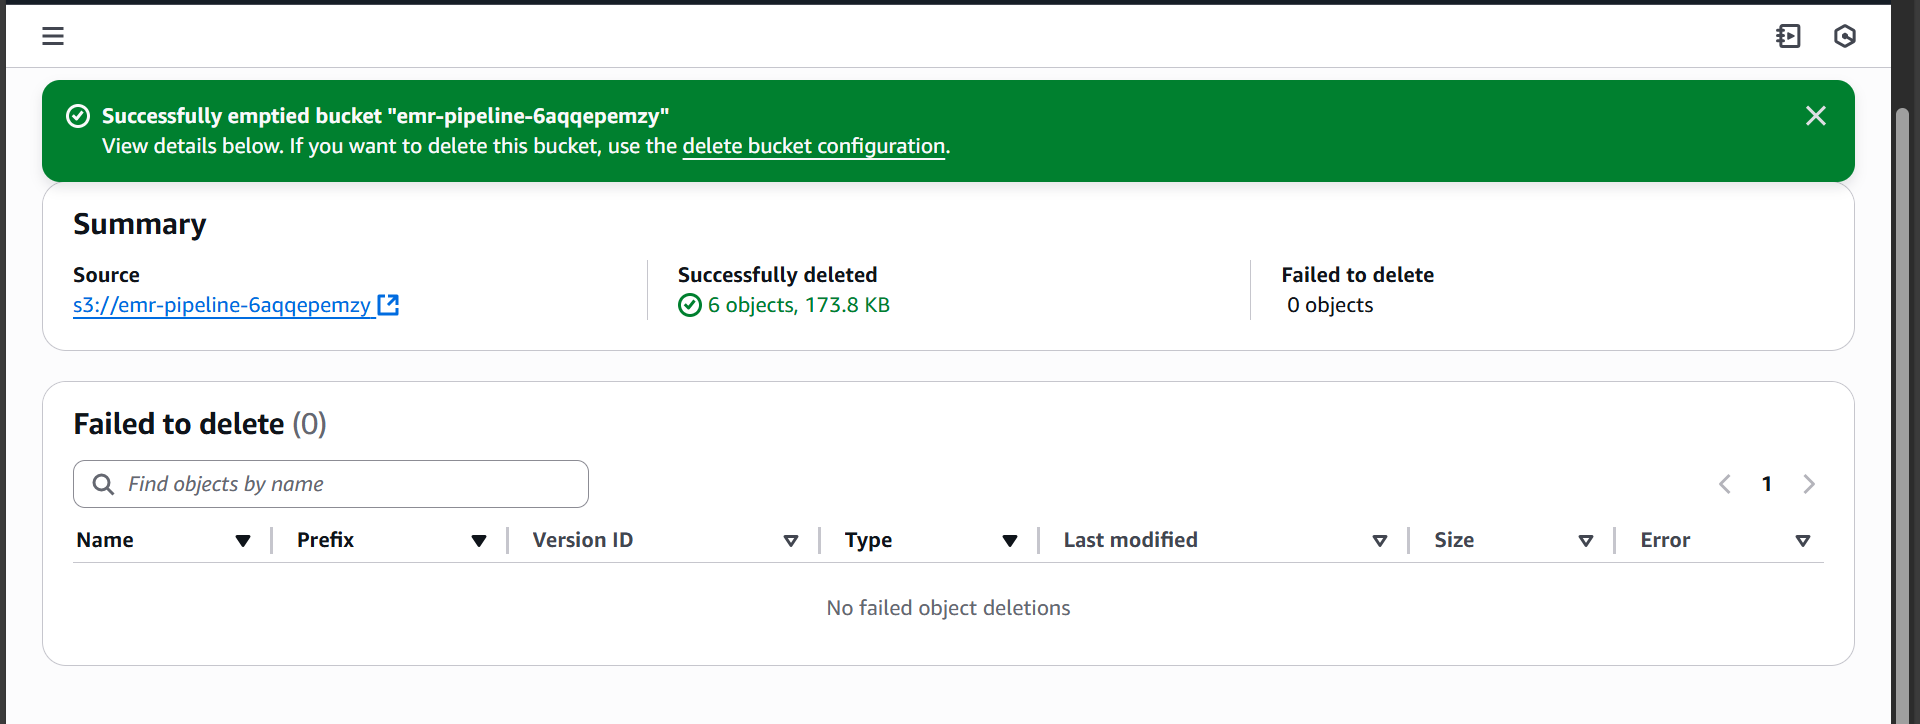
Task: Go to the previous page arrow
Action: pos(1725,484)
